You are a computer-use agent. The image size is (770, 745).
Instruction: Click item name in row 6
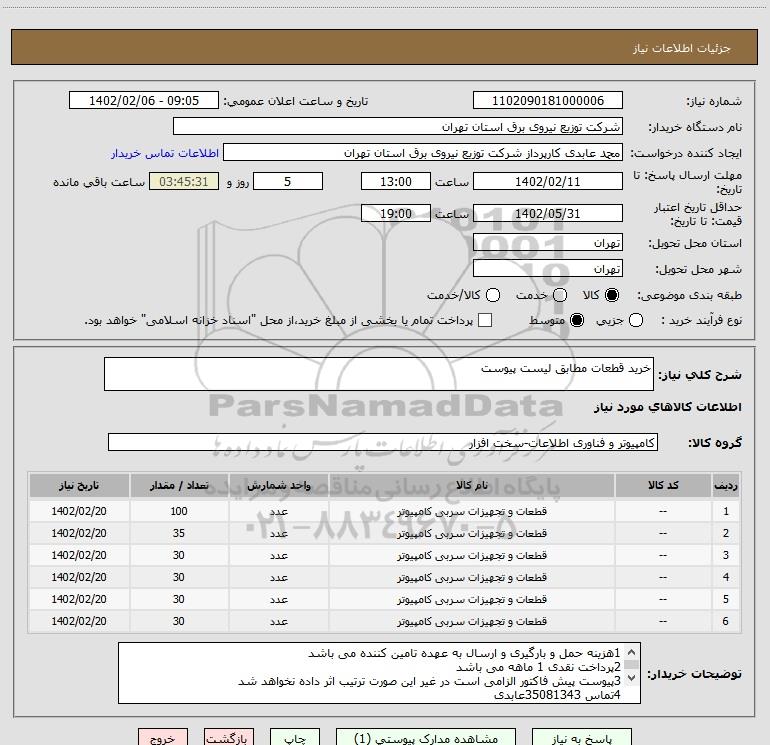point(471,621)
